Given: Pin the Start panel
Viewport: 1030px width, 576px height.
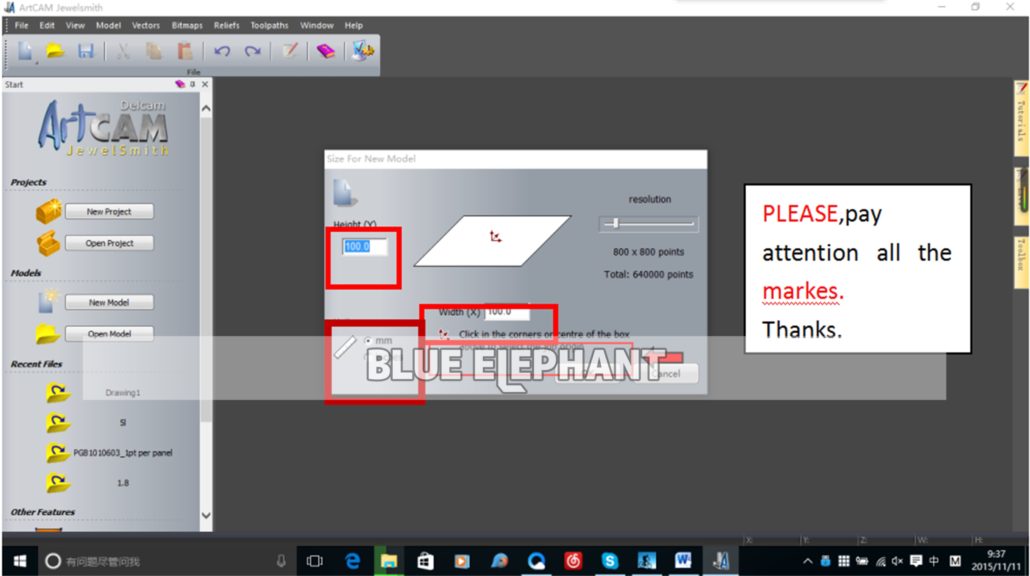Looking at the screenshot, I should coord(192,85).
